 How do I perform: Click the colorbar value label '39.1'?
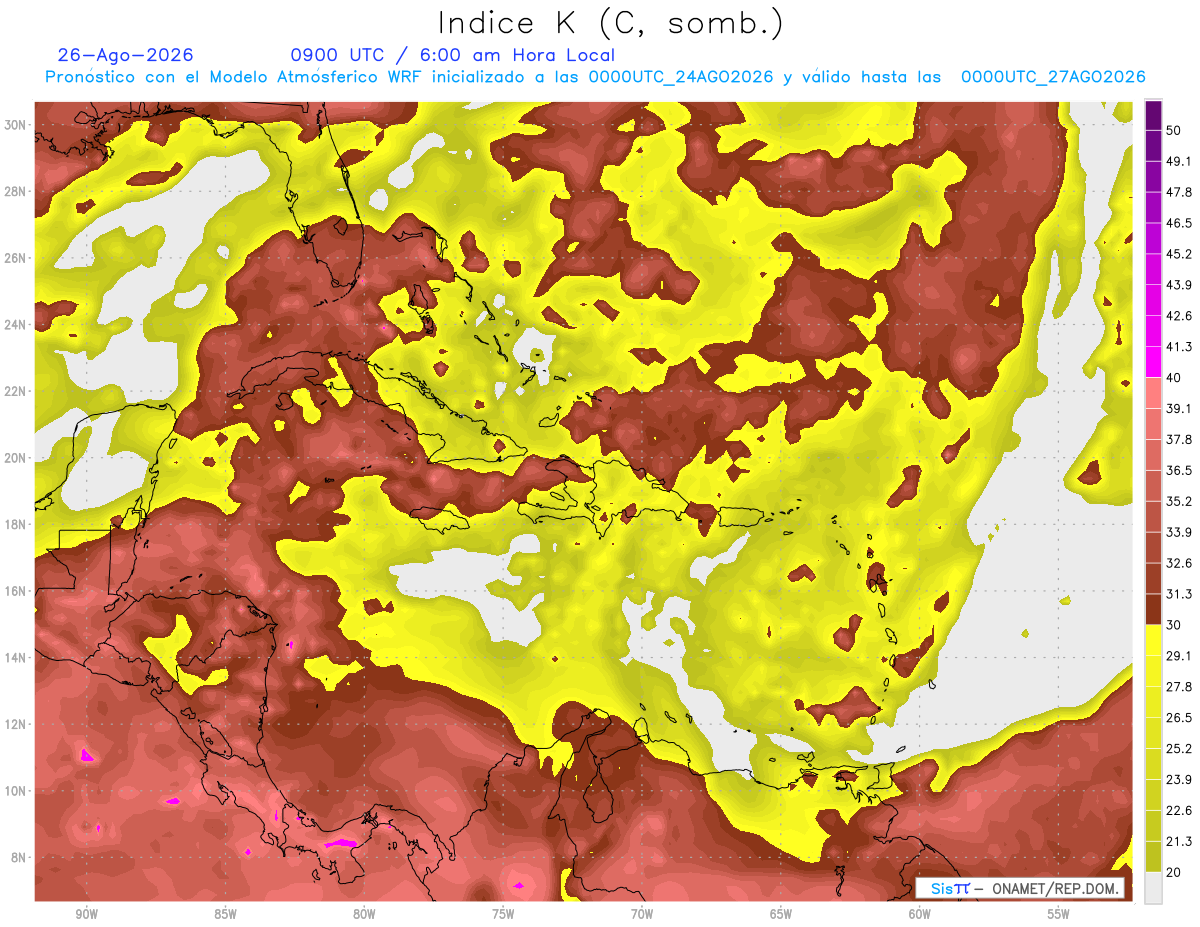coord(1179,408)
